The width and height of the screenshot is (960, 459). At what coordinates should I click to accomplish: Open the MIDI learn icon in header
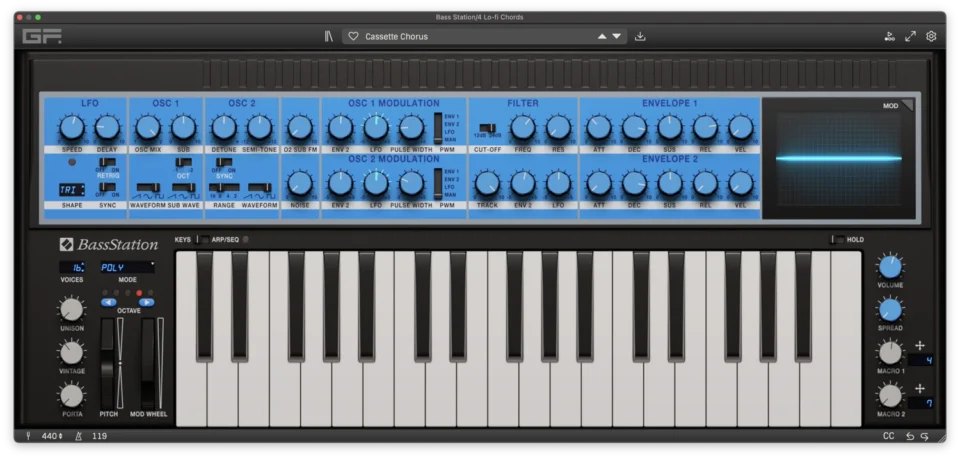click(x=890, y=37)
